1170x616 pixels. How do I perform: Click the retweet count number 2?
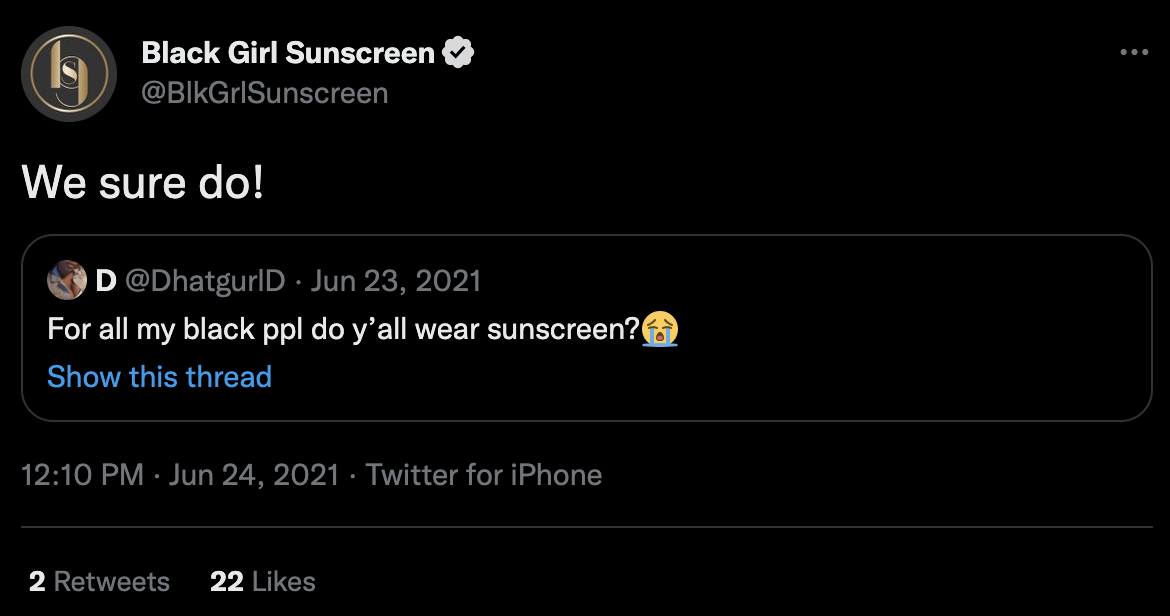coord(37,582)
